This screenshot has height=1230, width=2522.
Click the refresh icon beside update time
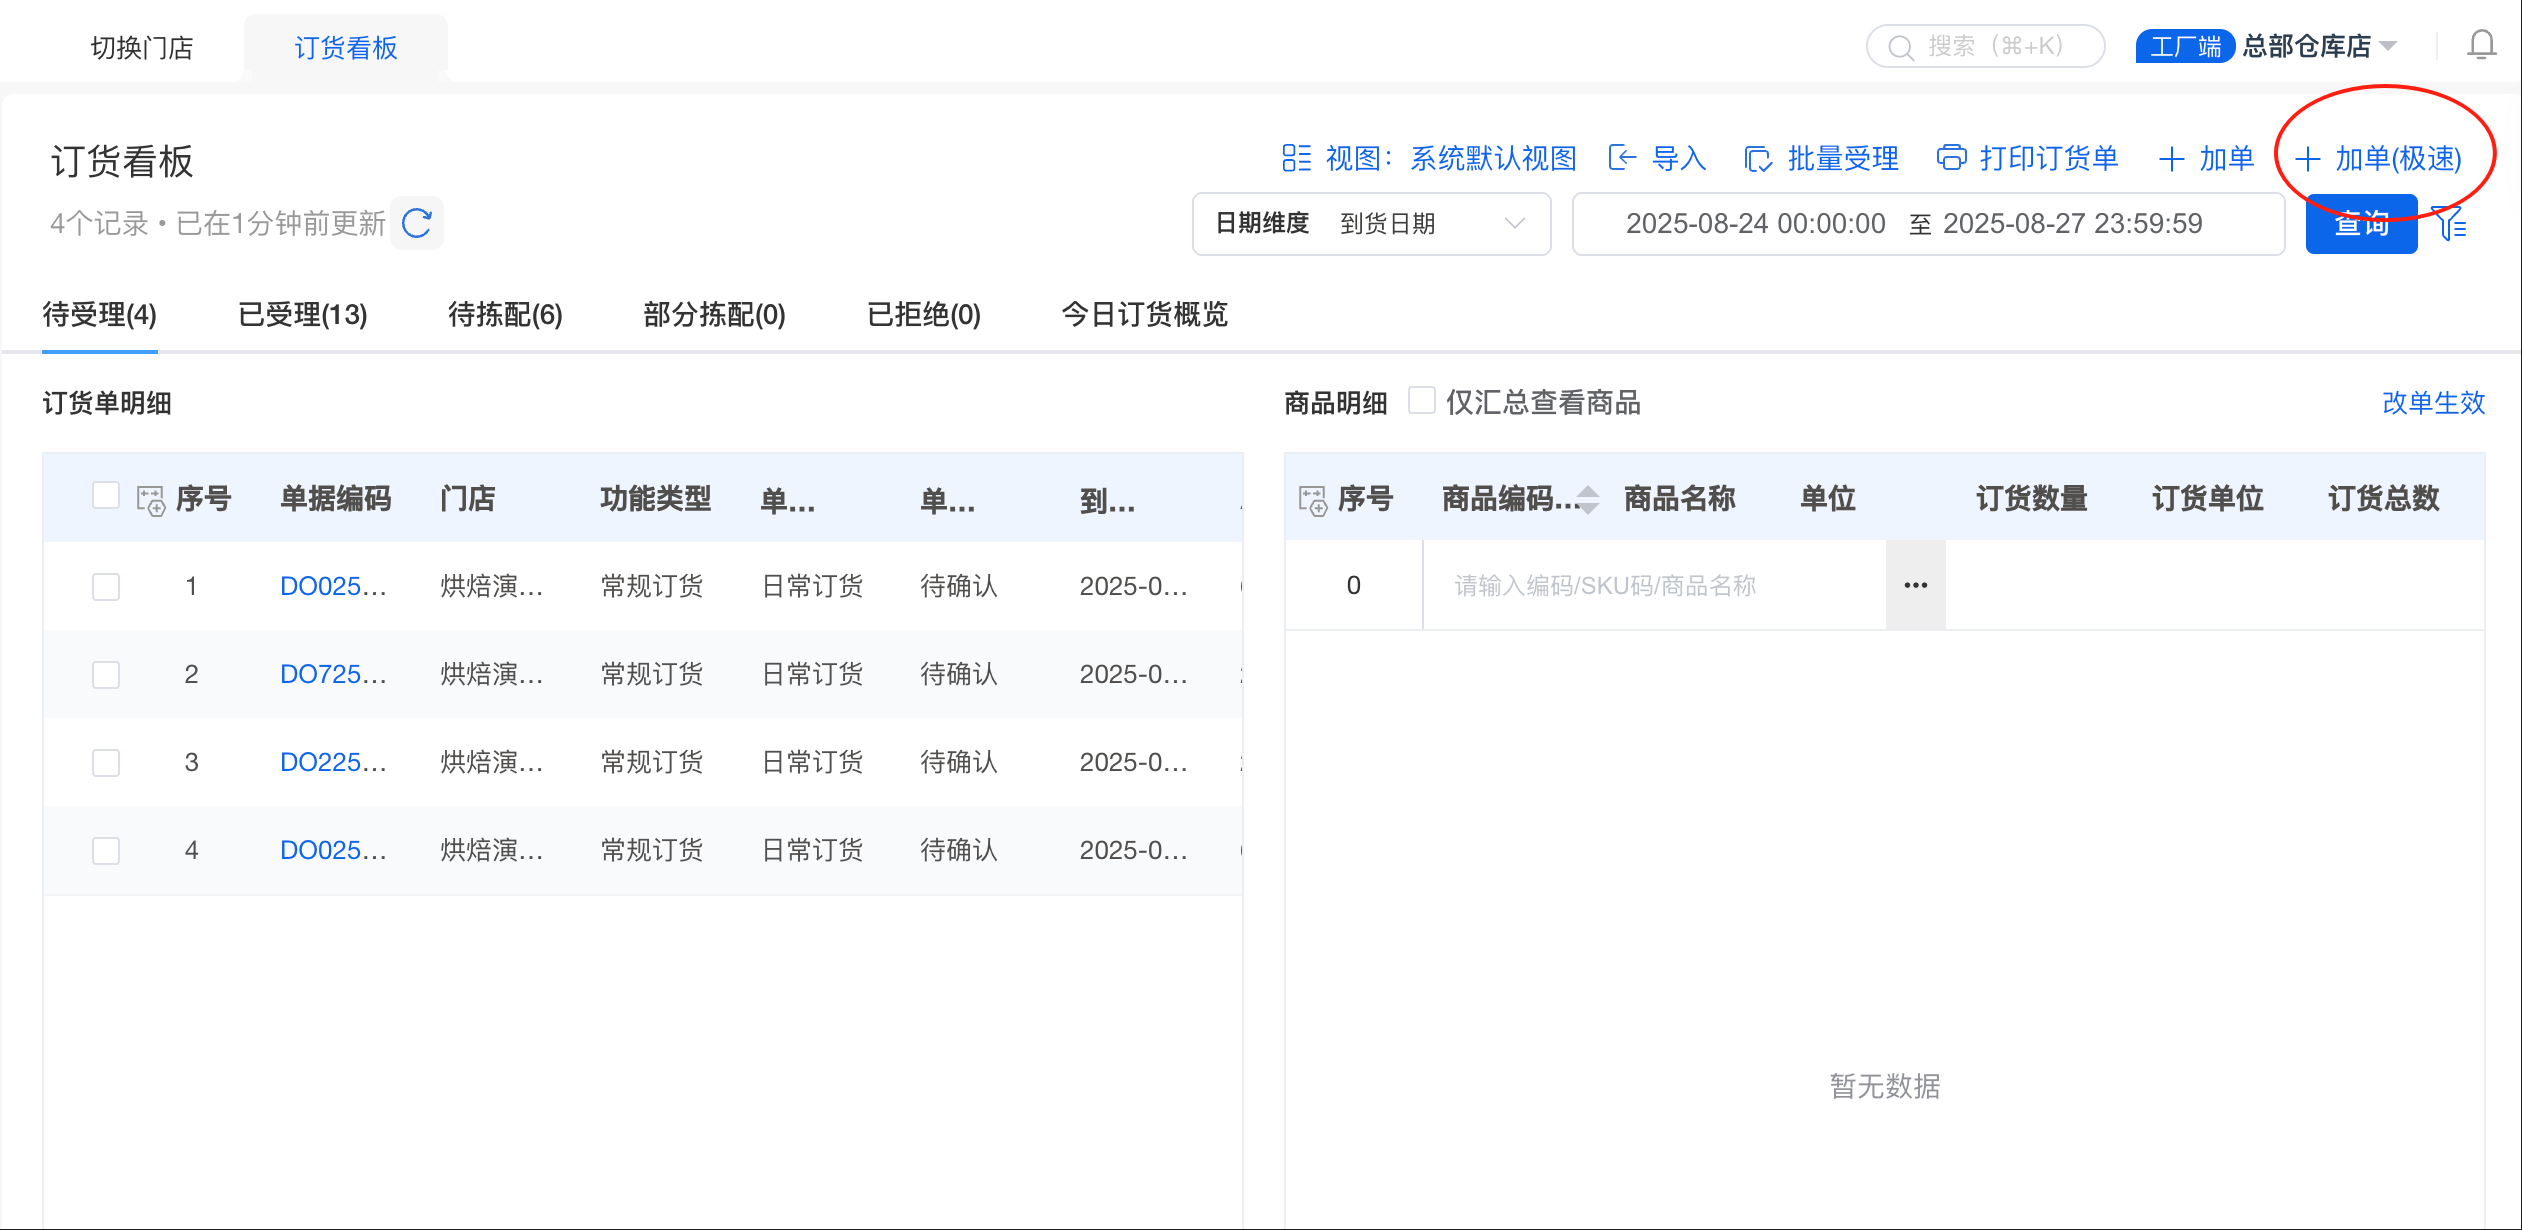tap(416, 223)
